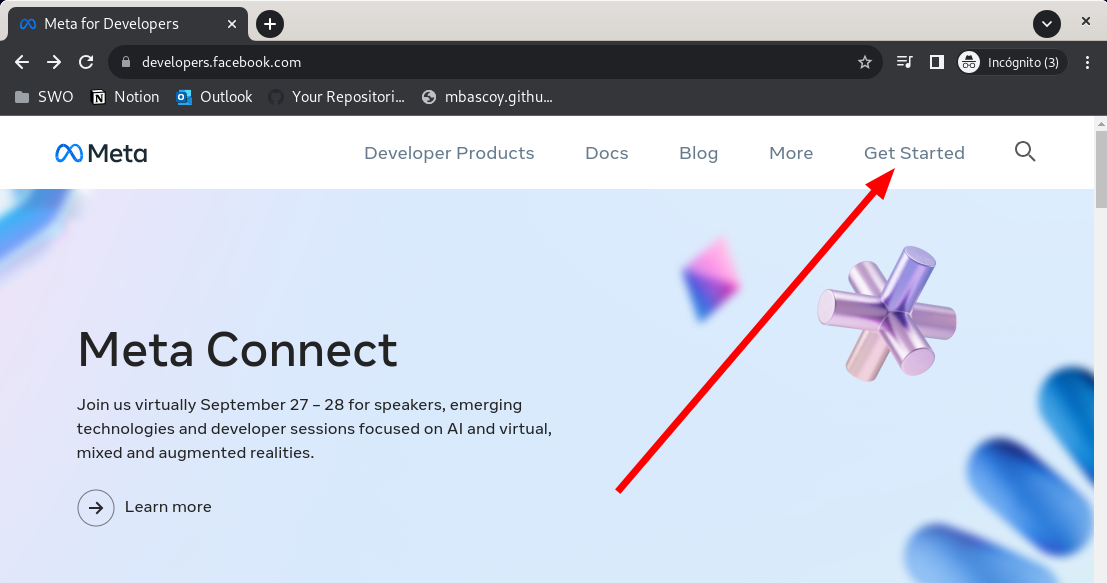
Task: Open the Blog navigation item
Action: pos(698,153)
